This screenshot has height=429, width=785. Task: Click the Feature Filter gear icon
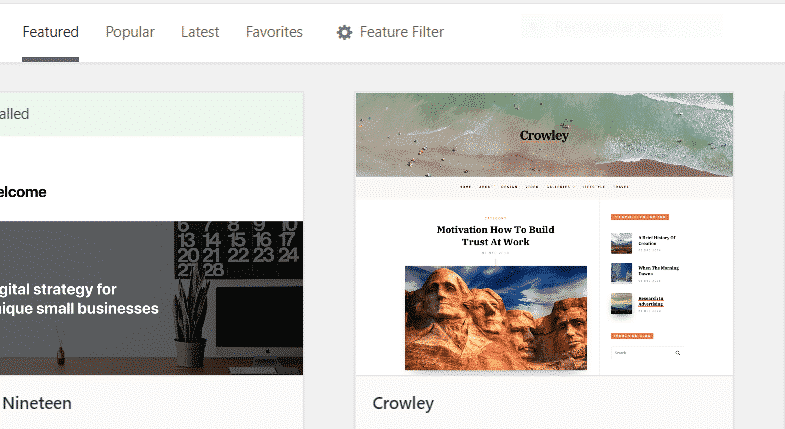coord(344,33)
